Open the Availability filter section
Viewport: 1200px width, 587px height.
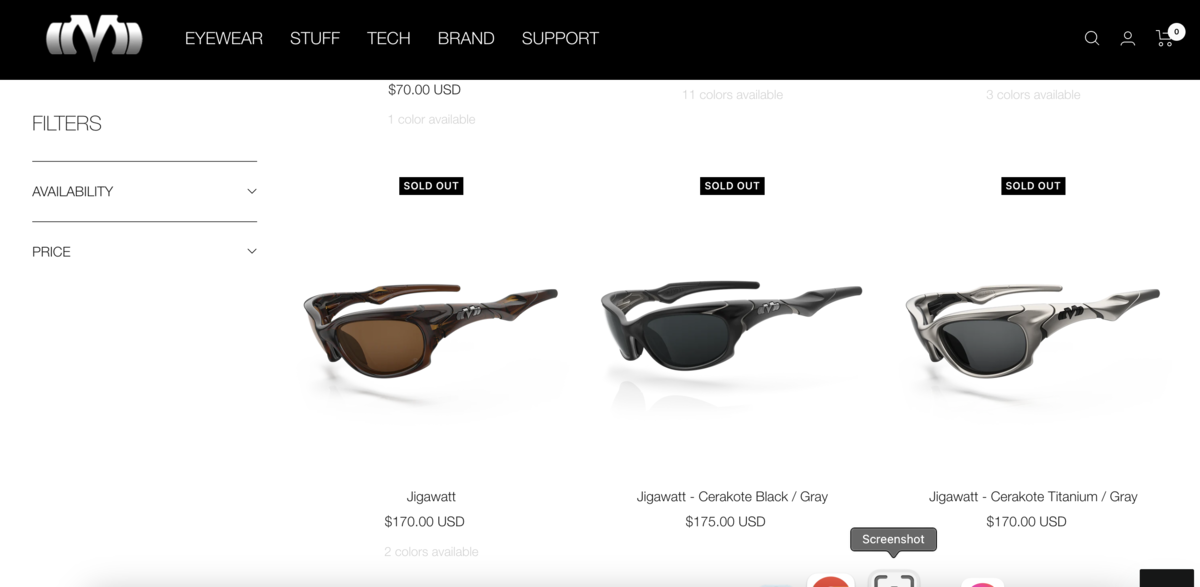(144, 191)
